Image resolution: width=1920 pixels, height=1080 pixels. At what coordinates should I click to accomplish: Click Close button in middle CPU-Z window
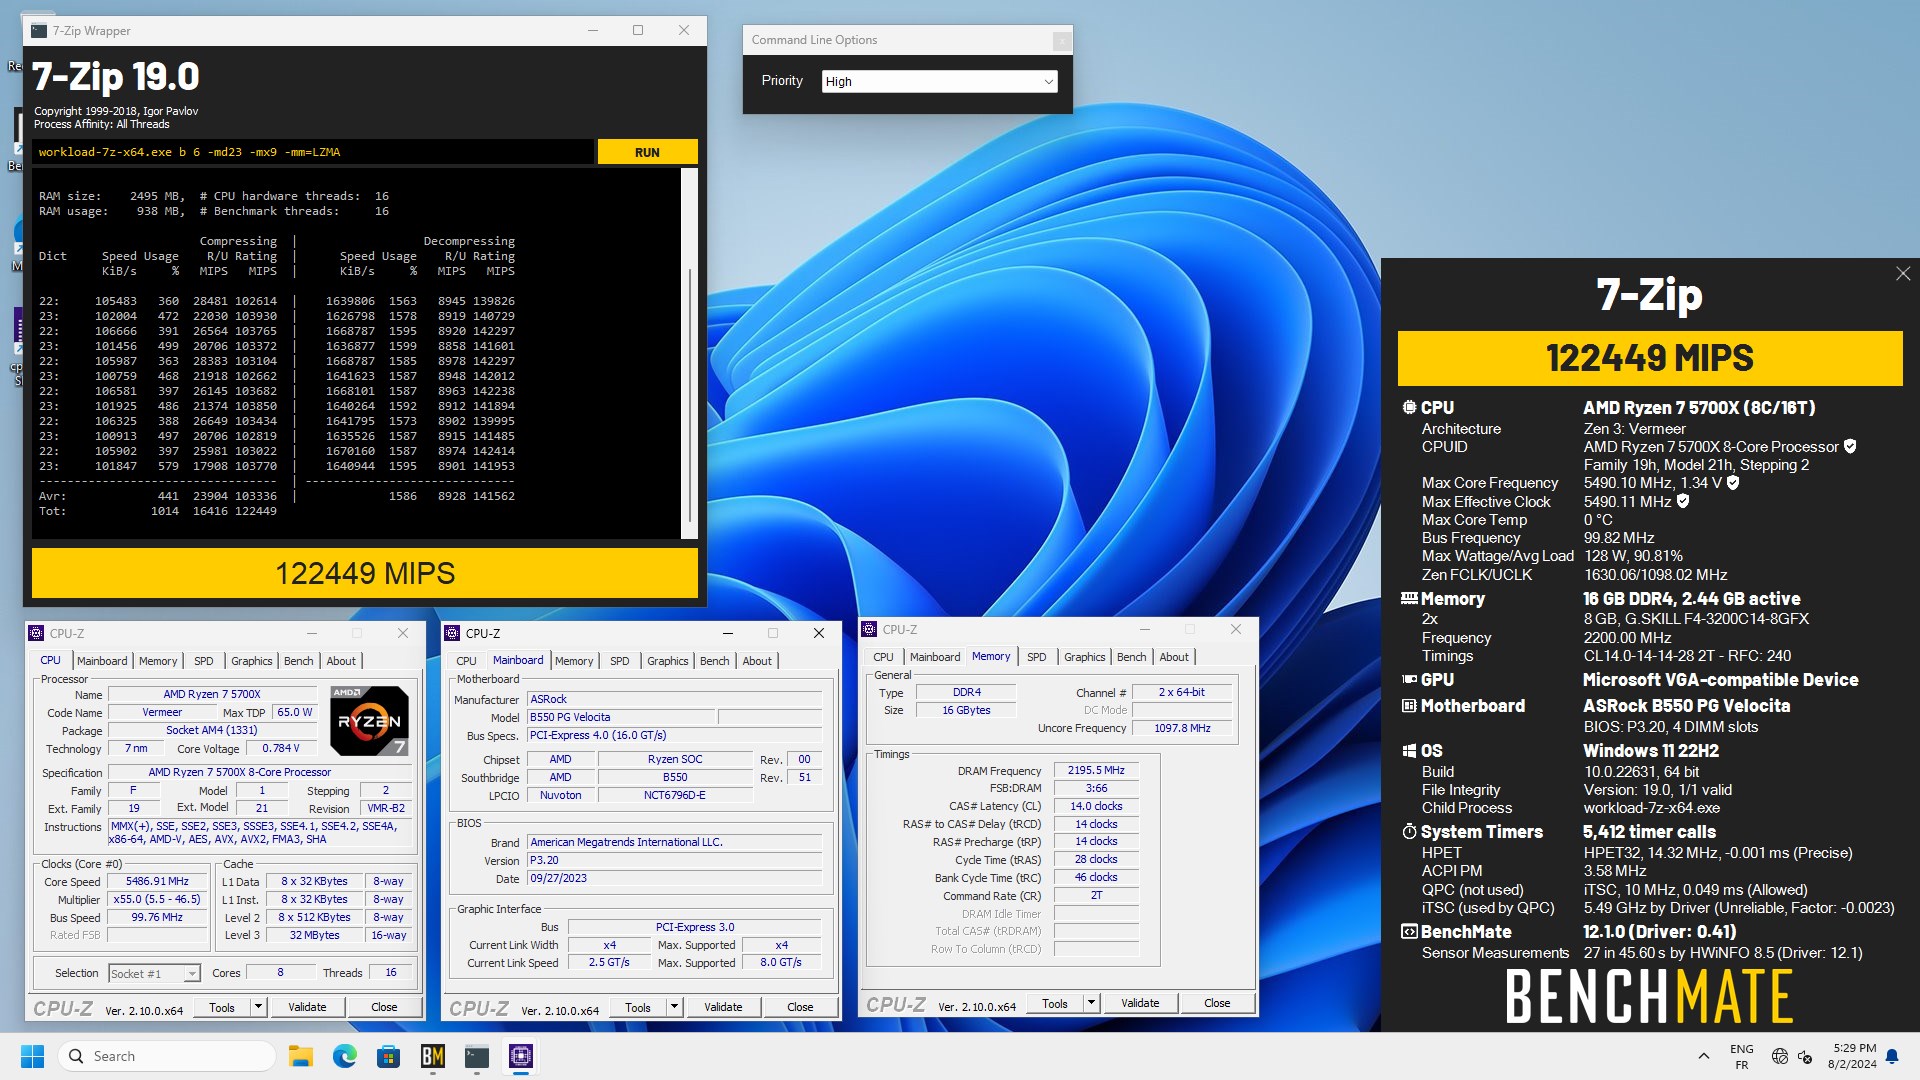click(x=800, y=1007)
